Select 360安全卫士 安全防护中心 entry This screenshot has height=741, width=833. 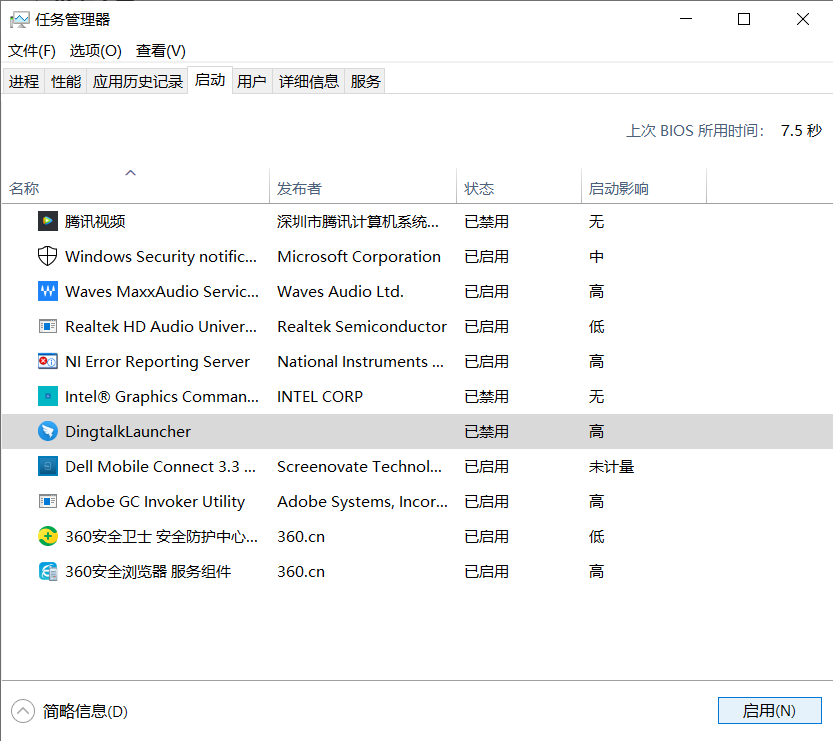tap(162, 537)
